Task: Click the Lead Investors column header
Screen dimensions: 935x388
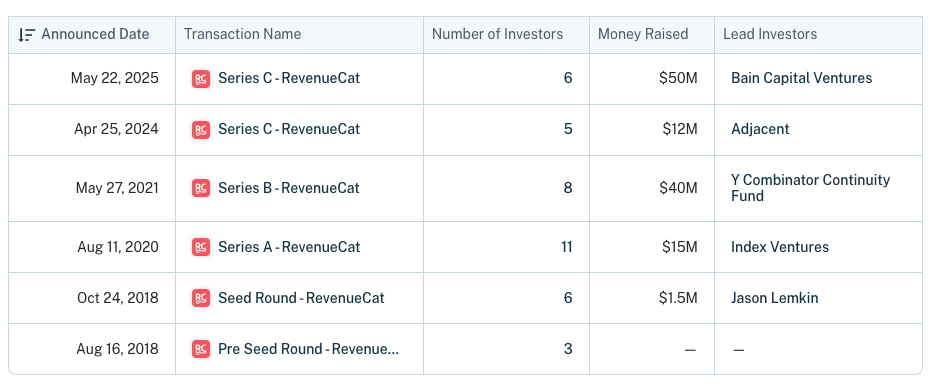Action: point(770,34)
